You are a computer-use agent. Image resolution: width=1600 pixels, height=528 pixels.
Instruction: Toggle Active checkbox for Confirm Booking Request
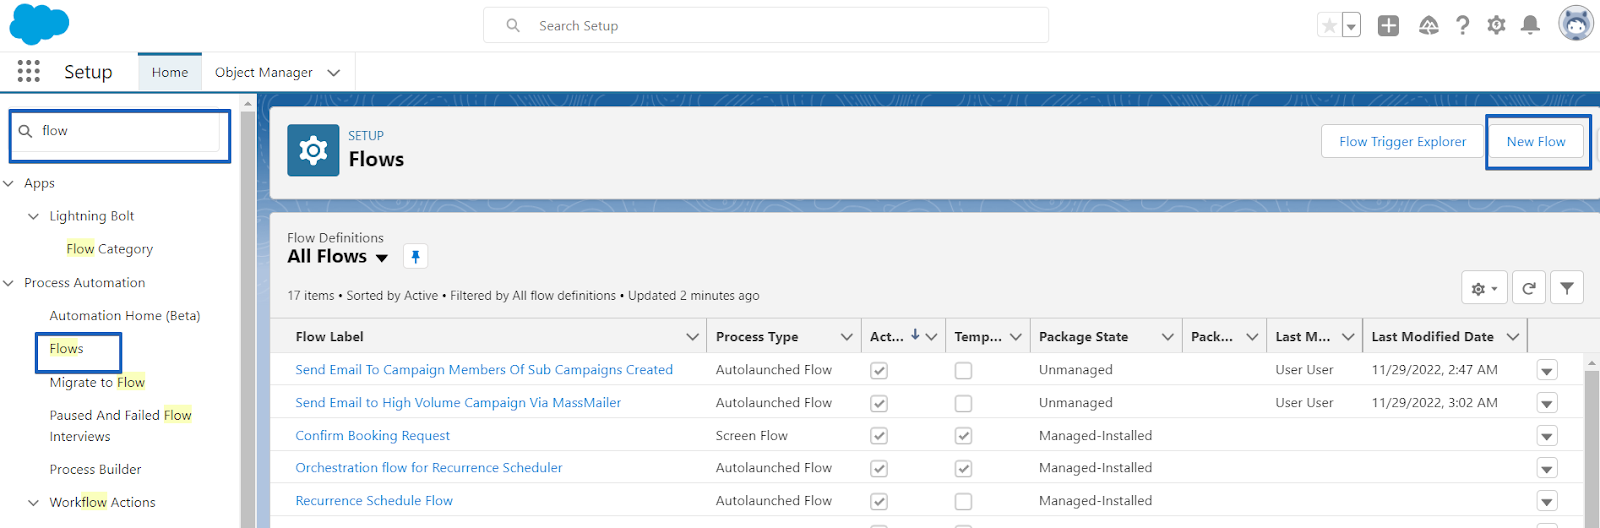coord(879,436)
